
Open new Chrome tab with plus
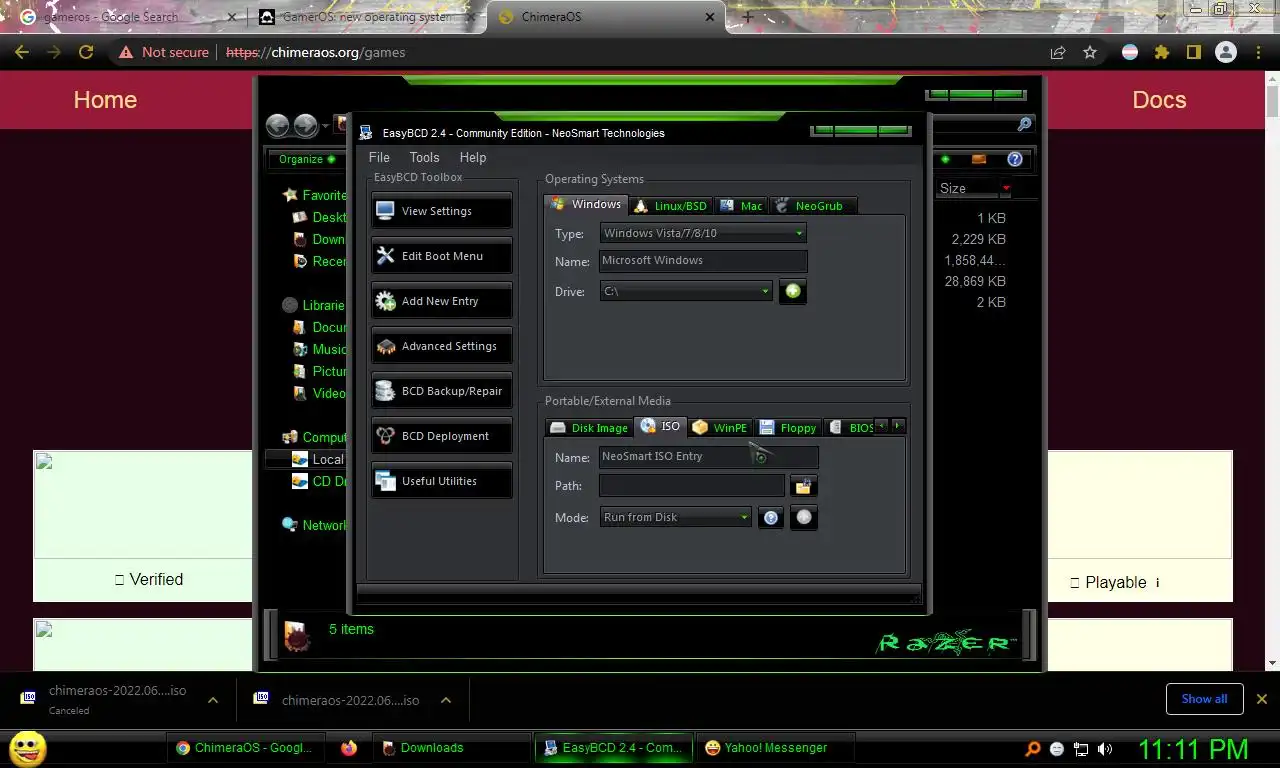click(x=747, y=17)
